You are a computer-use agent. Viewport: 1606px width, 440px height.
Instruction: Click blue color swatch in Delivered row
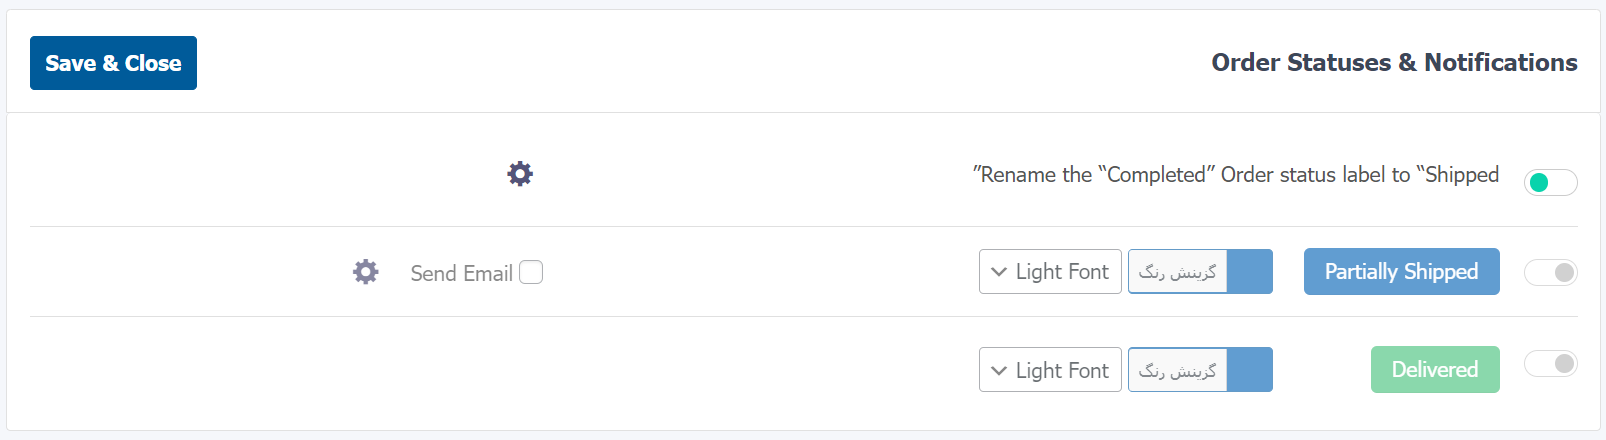1250,370
